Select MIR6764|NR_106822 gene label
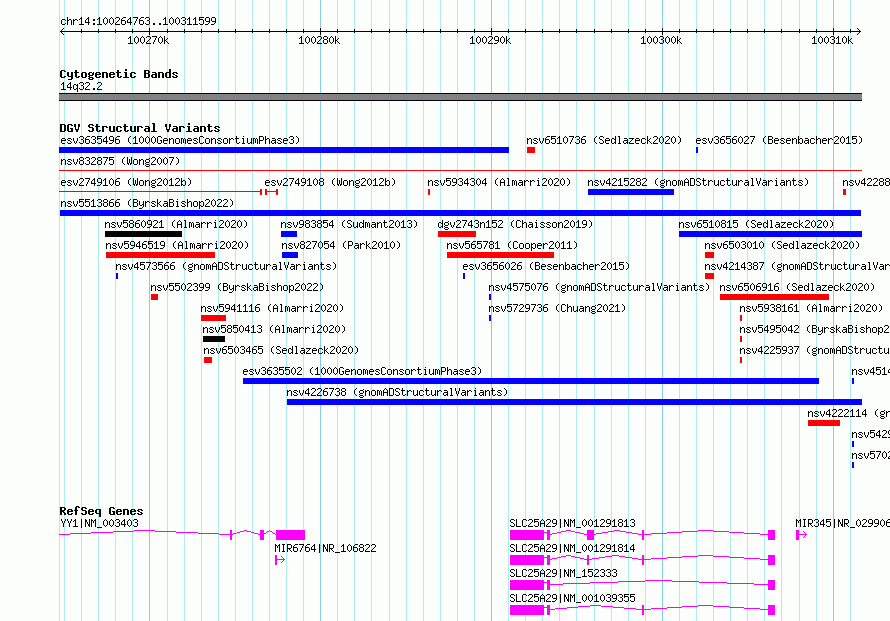 (x=325, y=548)
